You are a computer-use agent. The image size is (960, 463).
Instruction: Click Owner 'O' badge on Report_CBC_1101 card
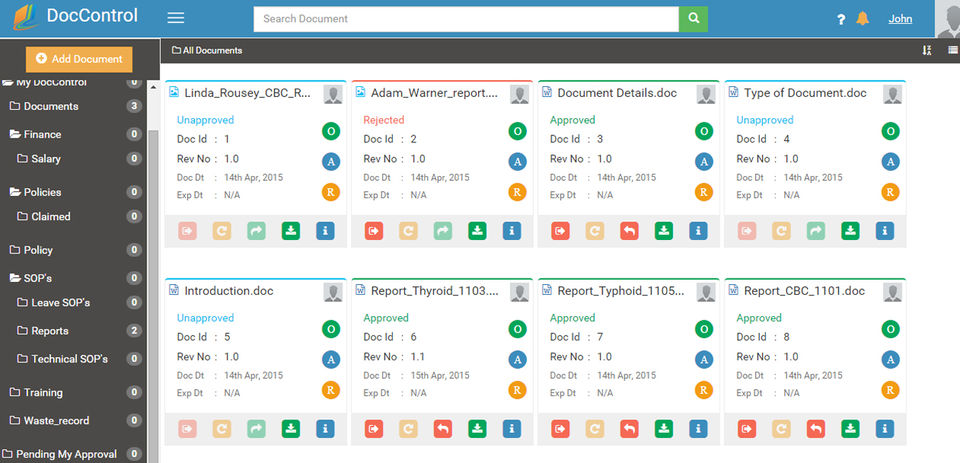click(x=890, y=329)
